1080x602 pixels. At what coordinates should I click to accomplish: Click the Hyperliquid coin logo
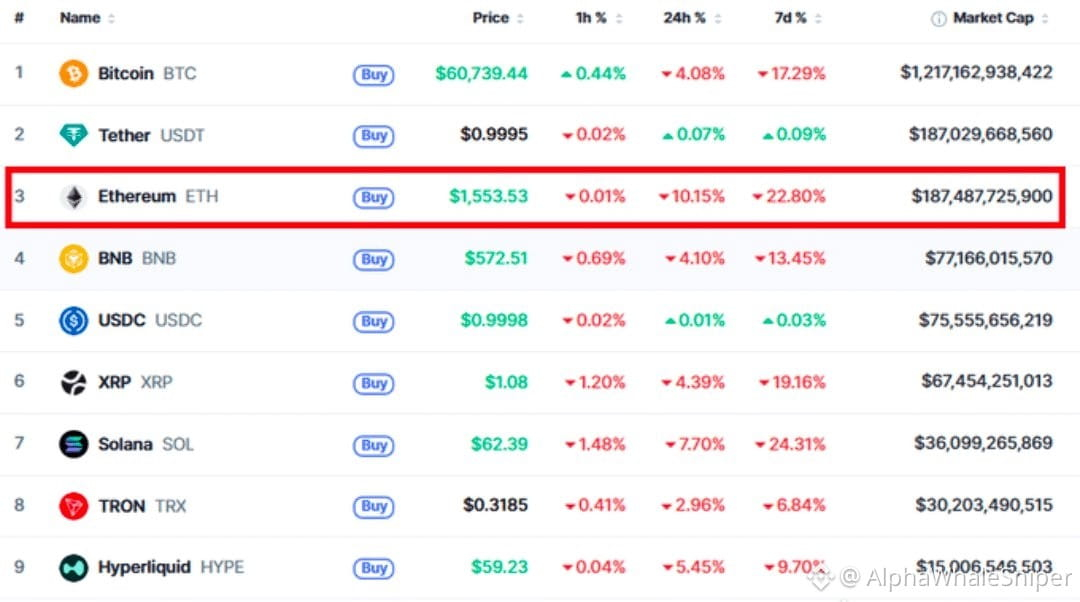[x=73, y=568]
